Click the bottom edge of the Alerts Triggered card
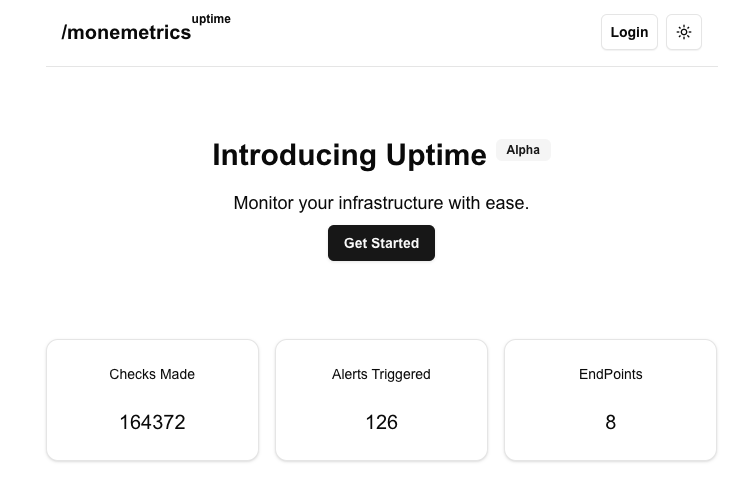 point(381,460)
